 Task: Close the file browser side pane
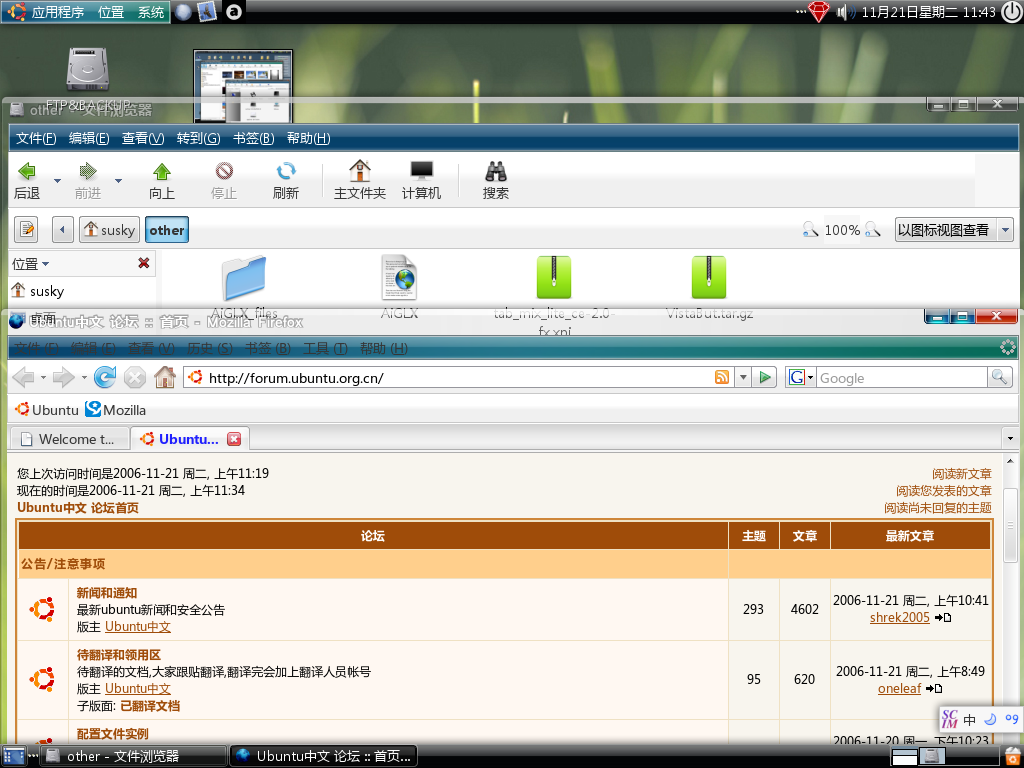coord(144,263)
